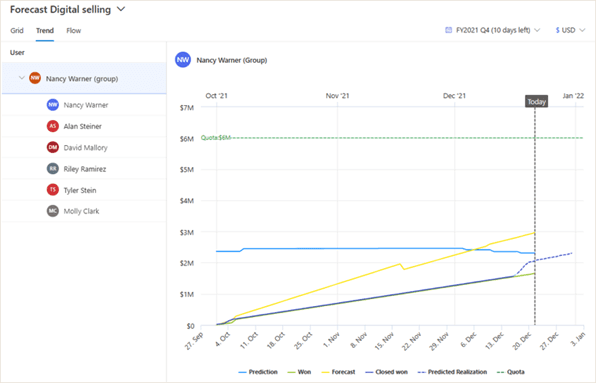Click the DM avatar icon
Viewport: 596px width, 383px height.
point(53,147)
